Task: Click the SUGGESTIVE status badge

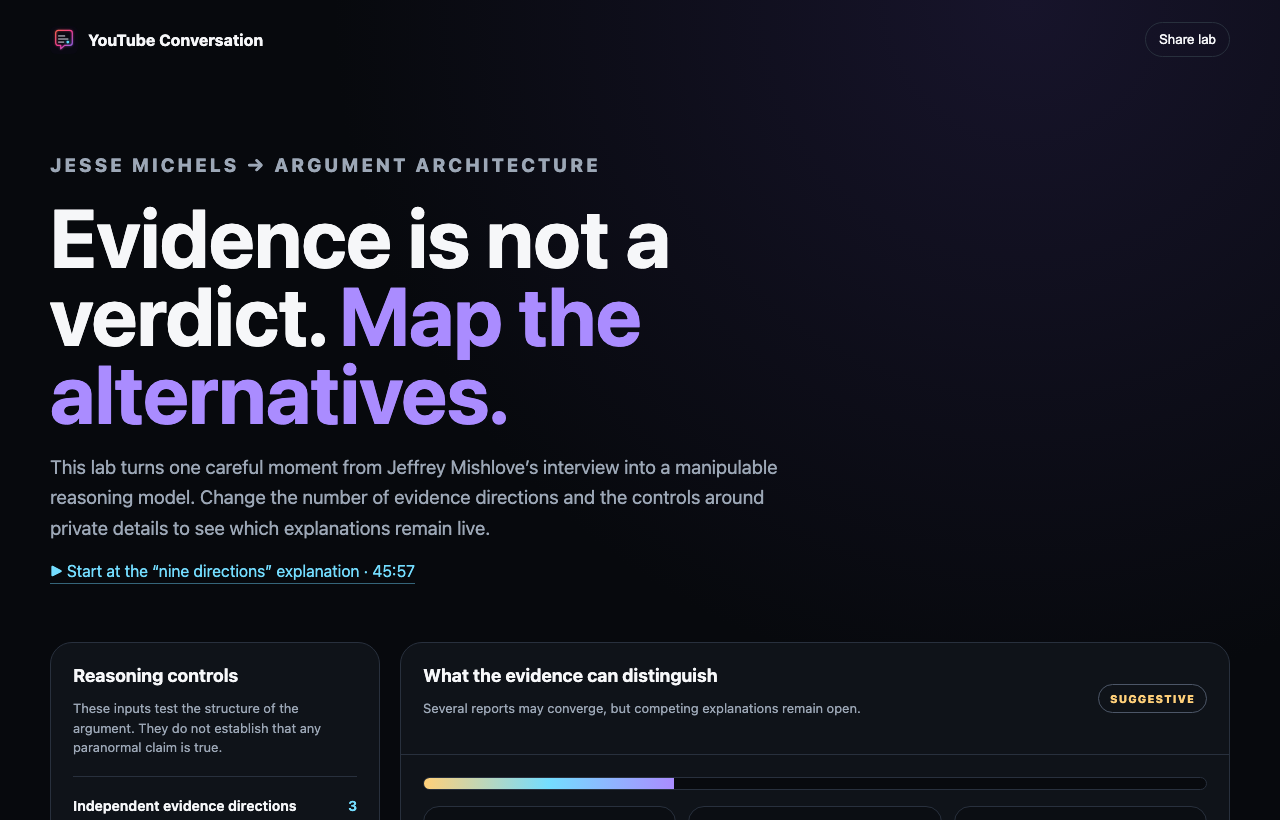Action: [x=1152, y=699]
